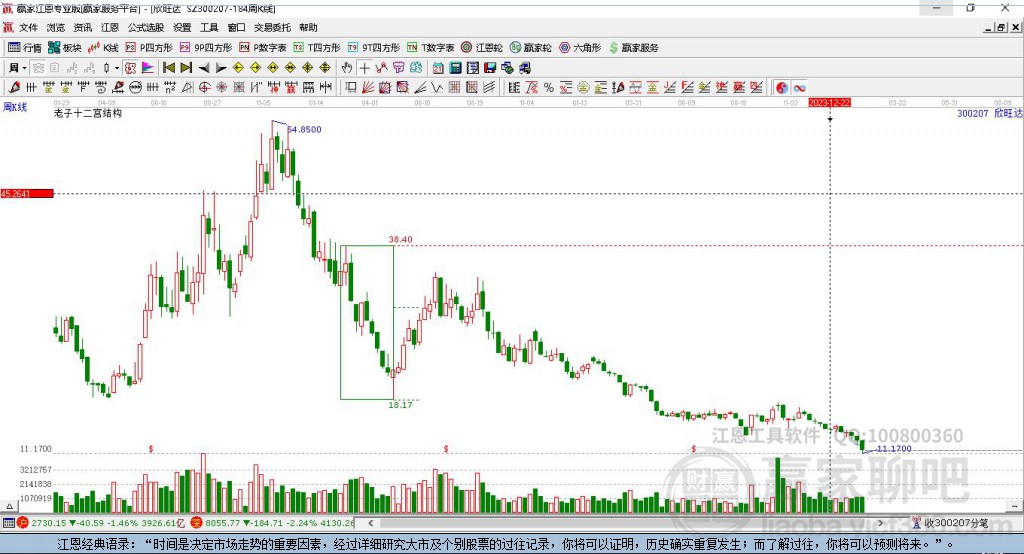Open P数字表 number table

(x=263, y=48)
